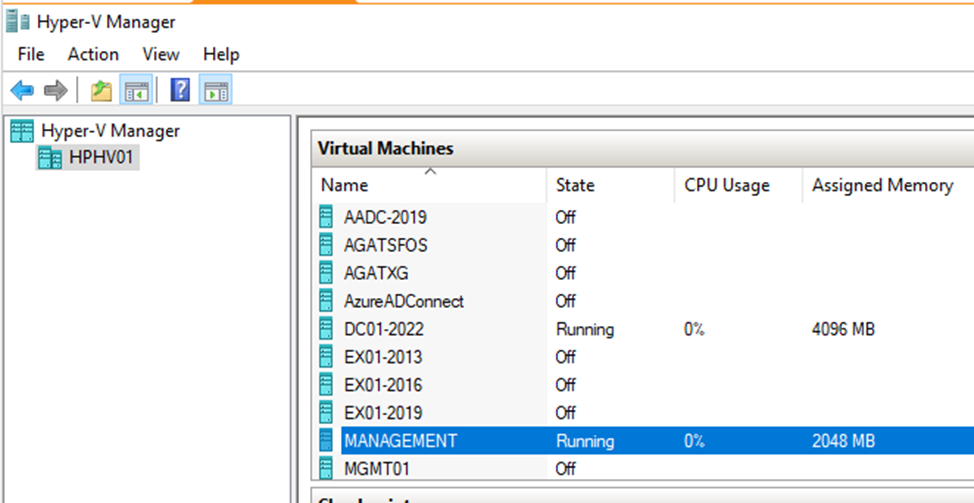
Task: Click the AADC-2019 virtual machine icon
Action: [x=326, y=217]
